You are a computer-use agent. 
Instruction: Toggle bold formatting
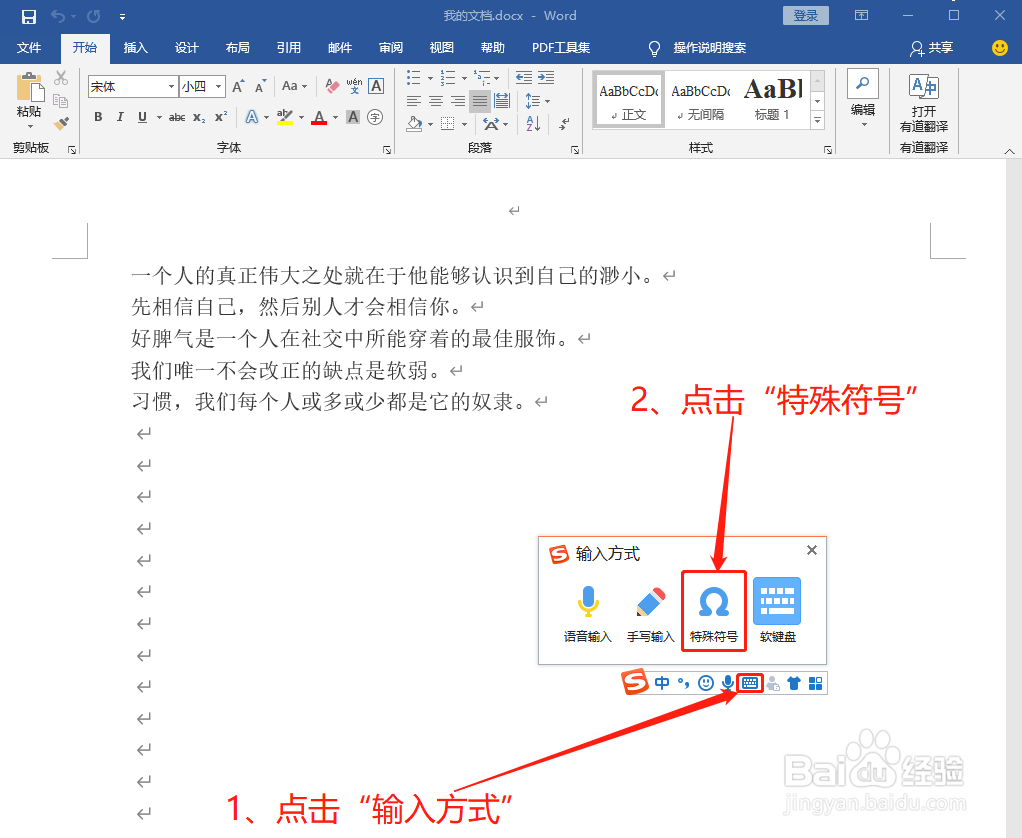pos(98,117)
